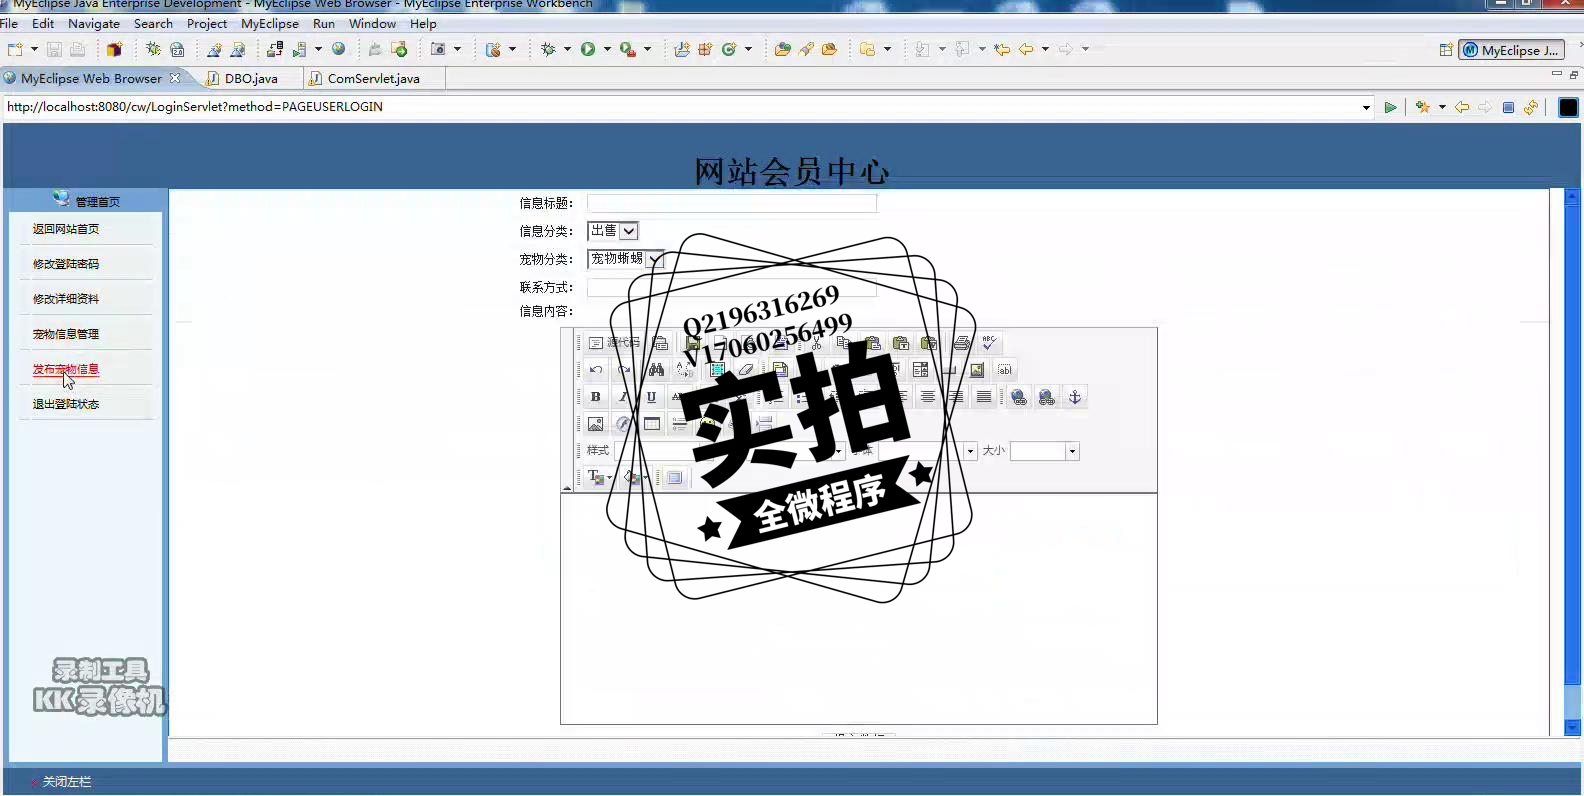
Task: Maximize the editor with Fit Window icon
Action: tap(675, 478)
